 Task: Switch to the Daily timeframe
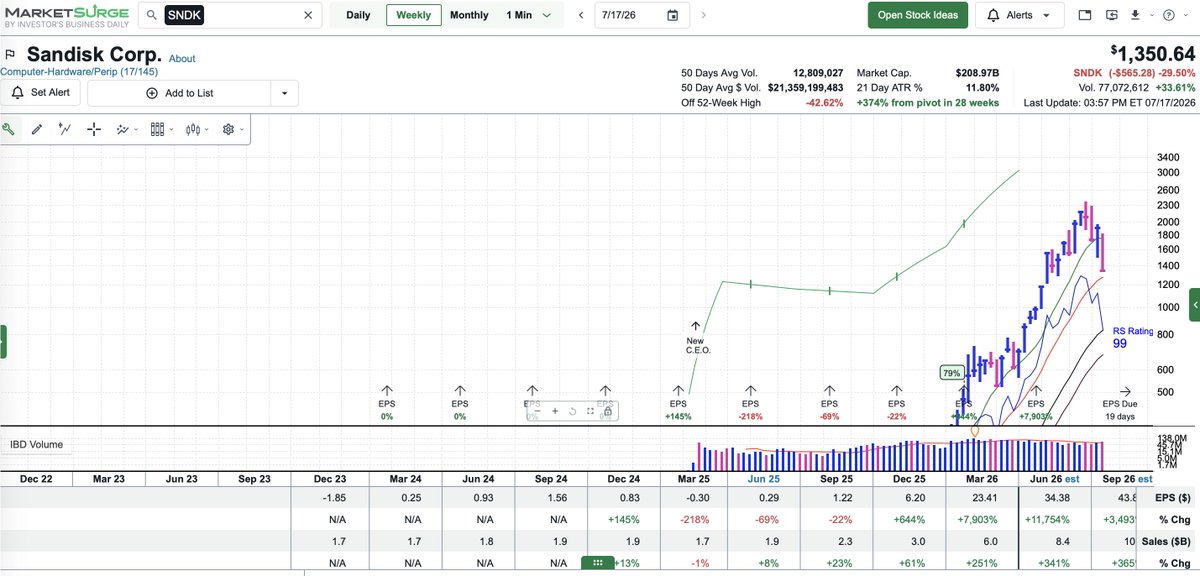click(358, 15)
